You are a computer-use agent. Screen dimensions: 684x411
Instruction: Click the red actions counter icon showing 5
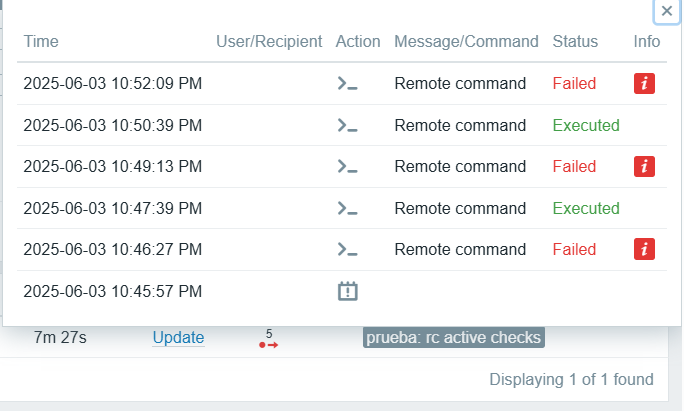coord(268,339)
